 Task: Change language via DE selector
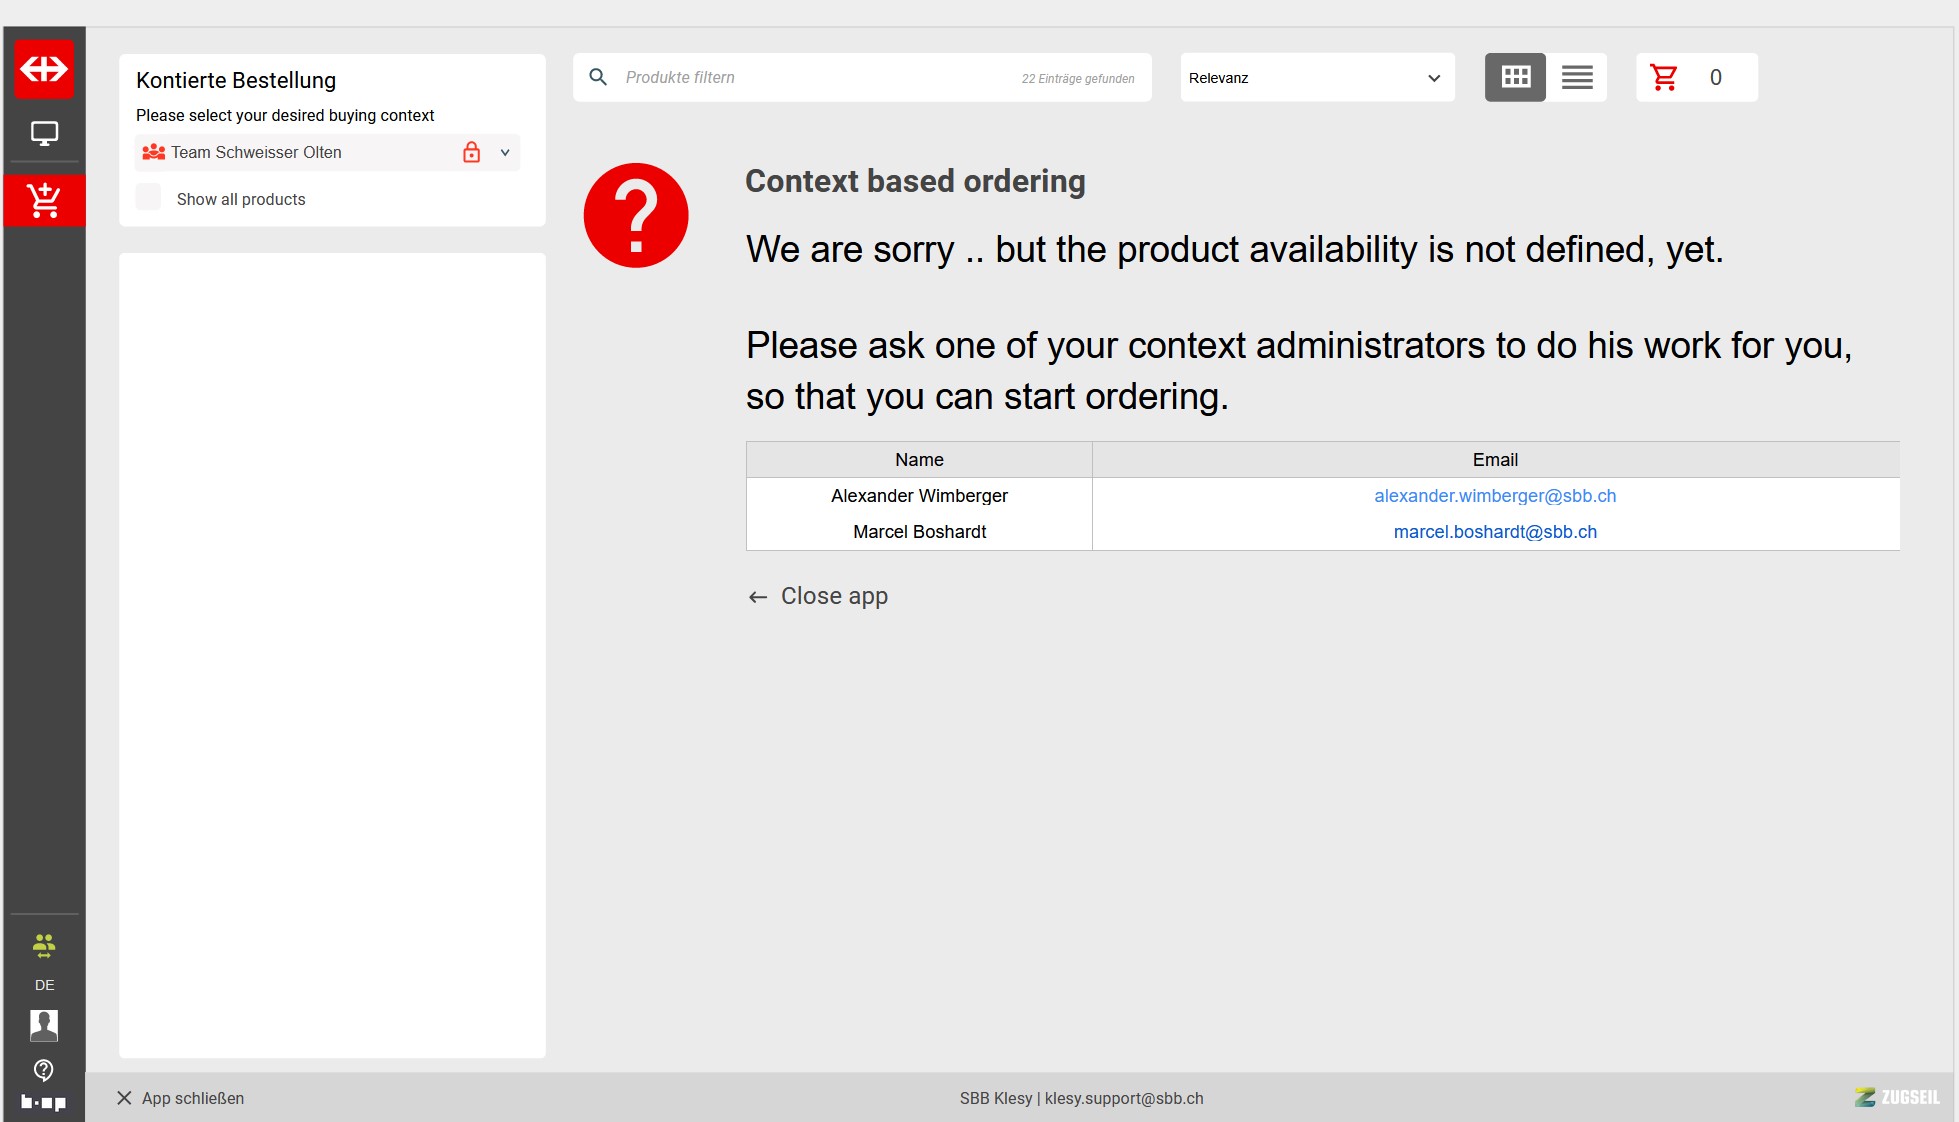pos(44,985)
